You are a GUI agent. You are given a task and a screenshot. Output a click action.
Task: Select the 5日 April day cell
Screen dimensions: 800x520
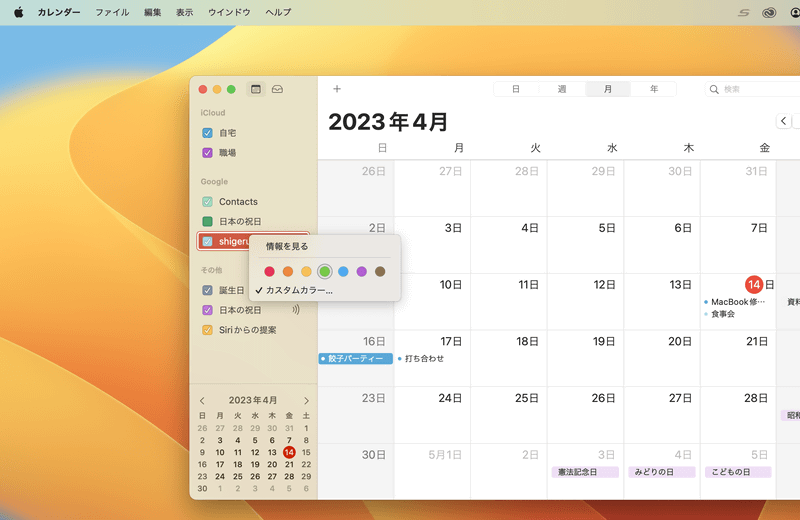585,245
